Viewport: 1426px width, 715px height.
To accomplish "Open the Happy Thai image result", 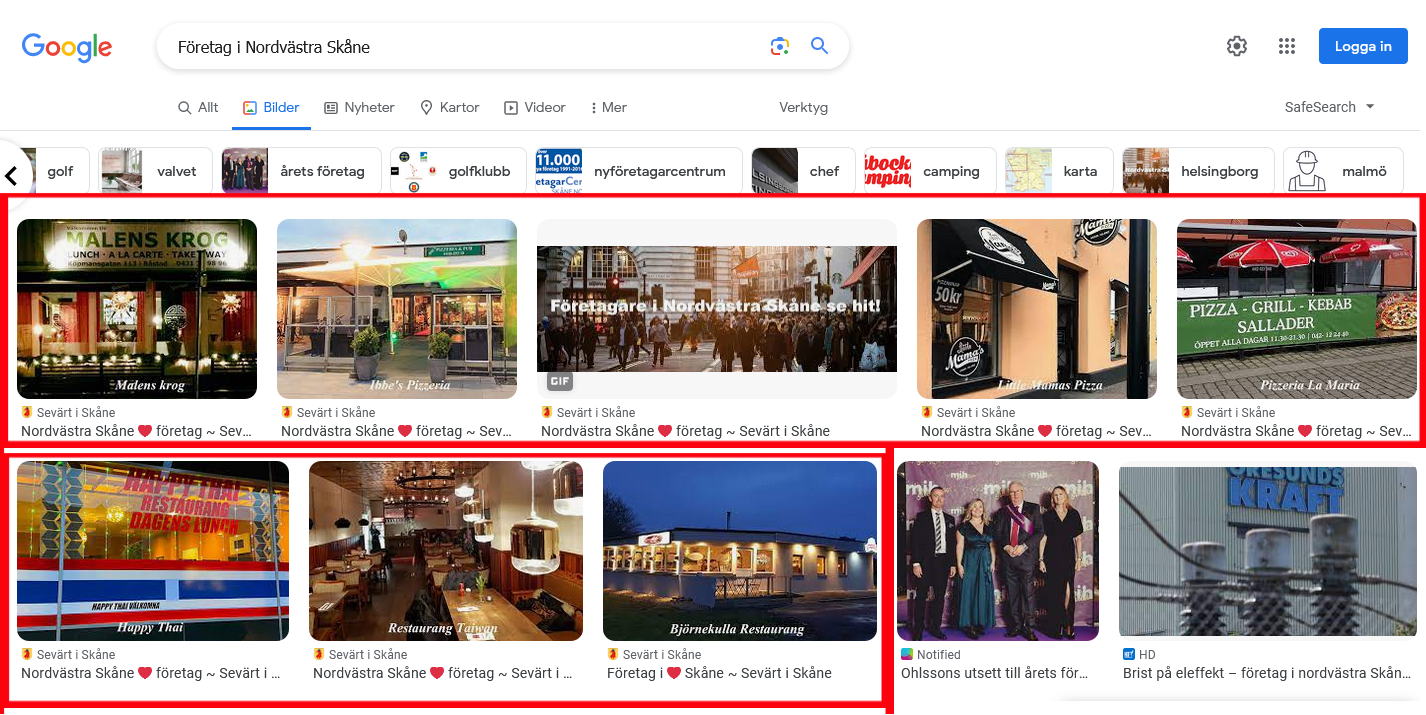I will click(153, 551).
